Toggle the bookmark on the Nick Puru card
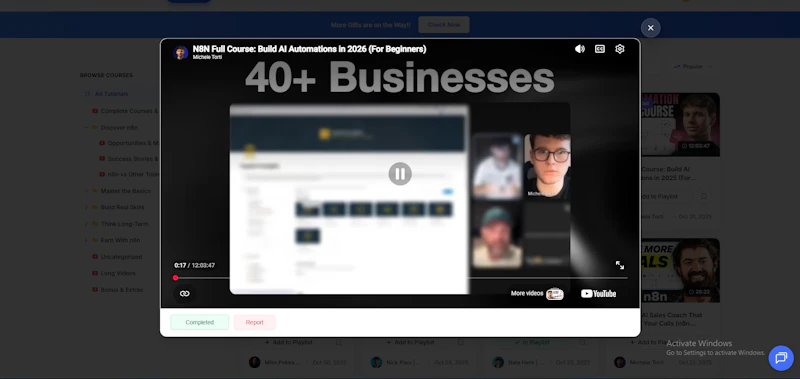Screen dimensions: 800x379 click(x=460, y=342)
